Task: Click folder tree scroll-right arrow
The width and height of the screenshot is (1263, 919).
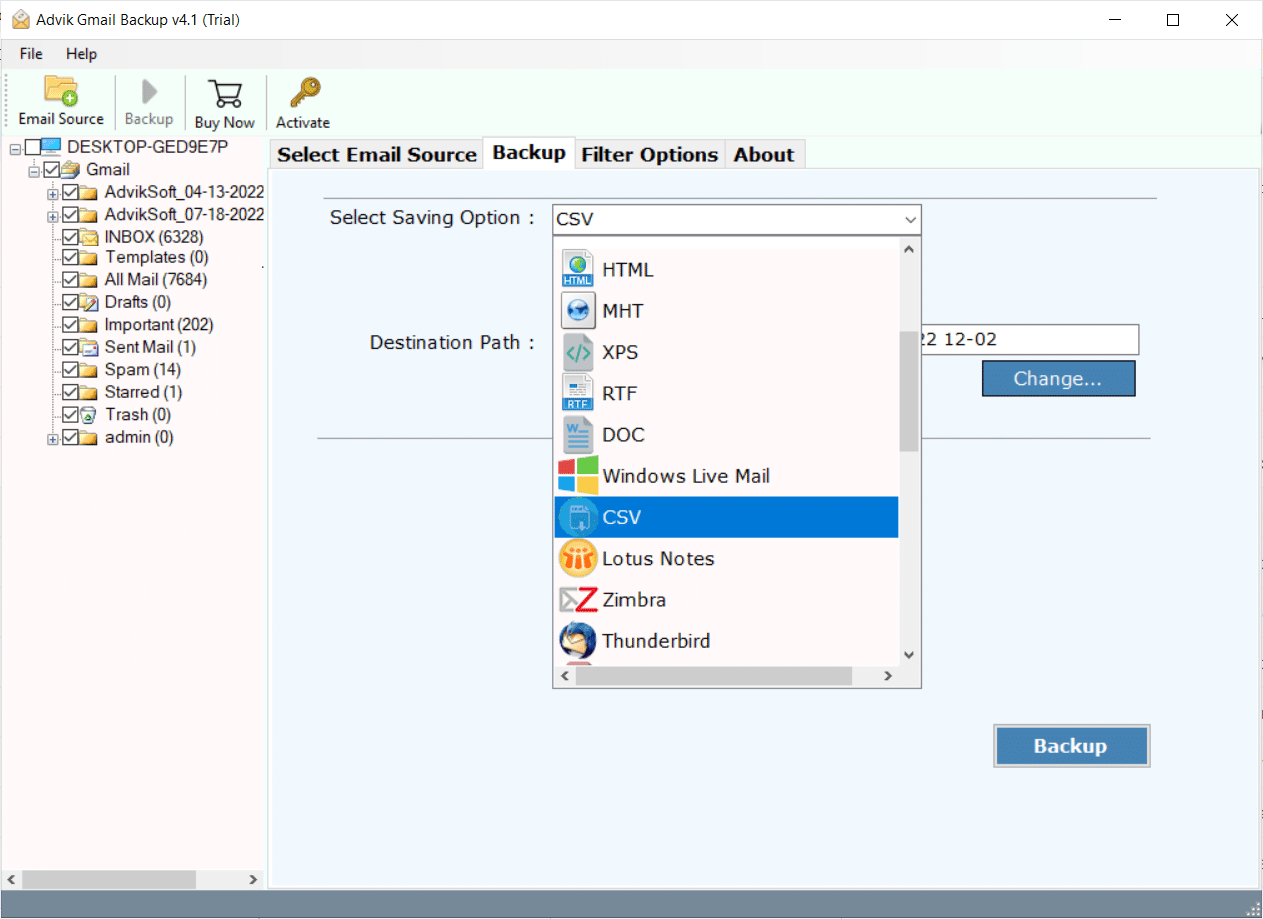Action: click(253, 880)
